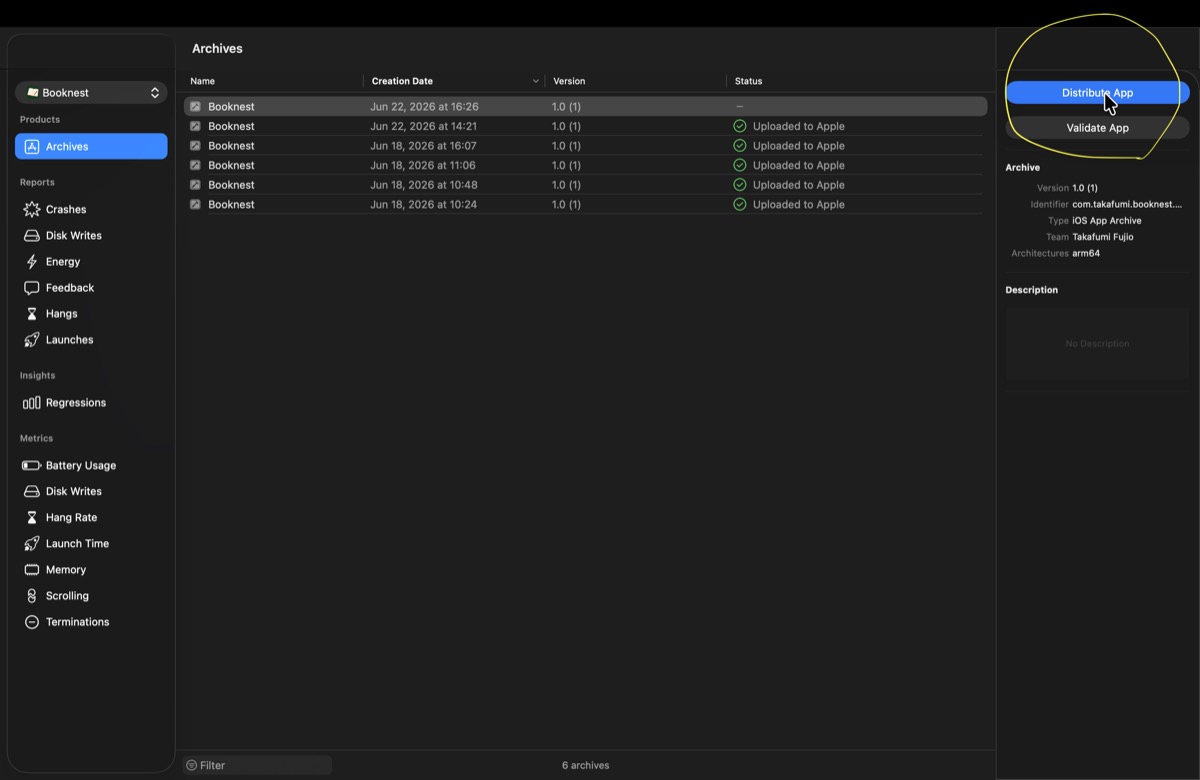Click the Description text area
The height and width of the screenshot is (780, 1200).
(1097, 343)
